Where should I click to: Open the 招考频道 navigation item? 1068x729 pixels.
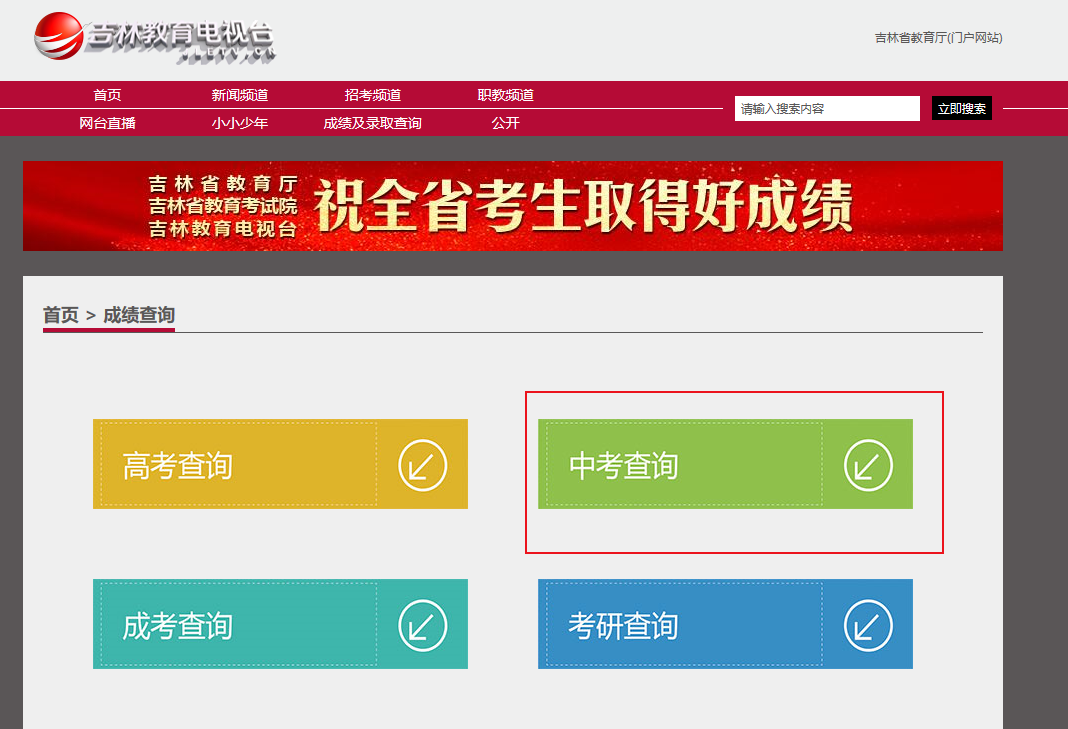click(373, 95)
